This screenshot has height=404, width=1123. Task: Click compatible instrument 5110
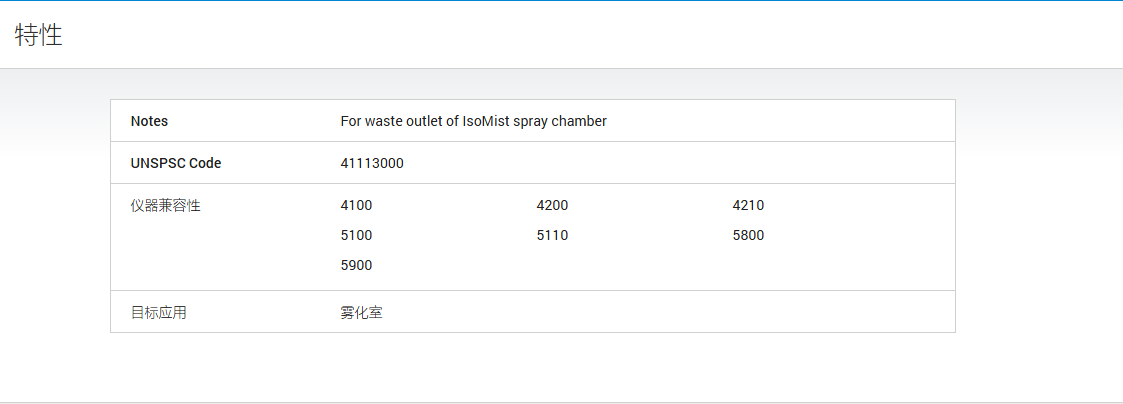552,235
